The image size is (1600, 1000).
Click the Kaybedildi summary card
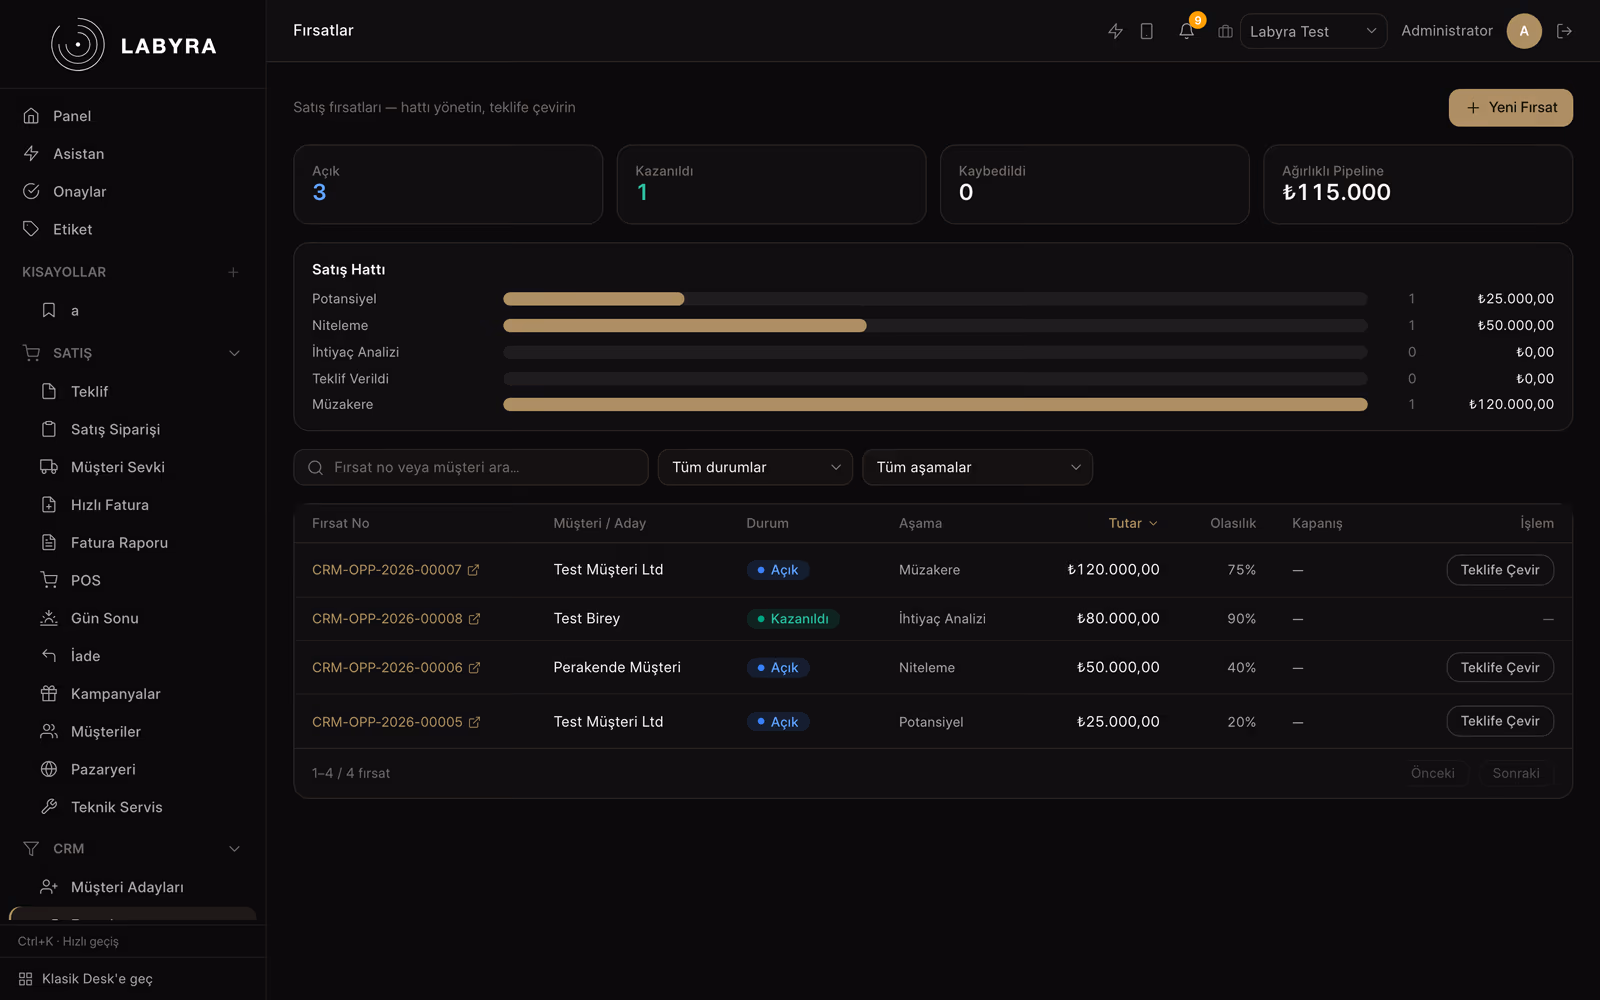pyautogui.click(x=1094, y=184)
